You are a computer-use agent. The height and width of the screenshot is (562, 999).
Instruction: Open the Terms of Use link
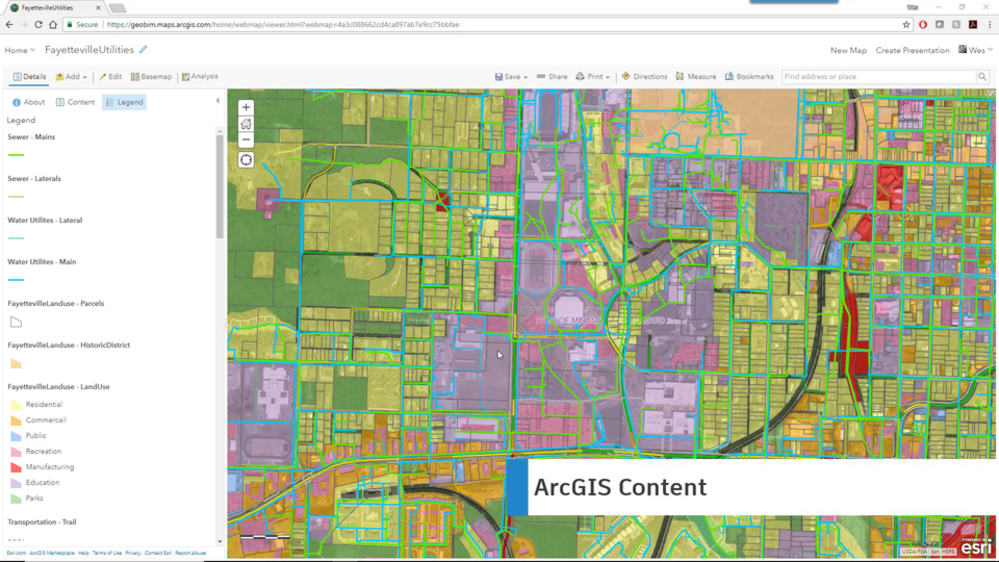(107, 553)
